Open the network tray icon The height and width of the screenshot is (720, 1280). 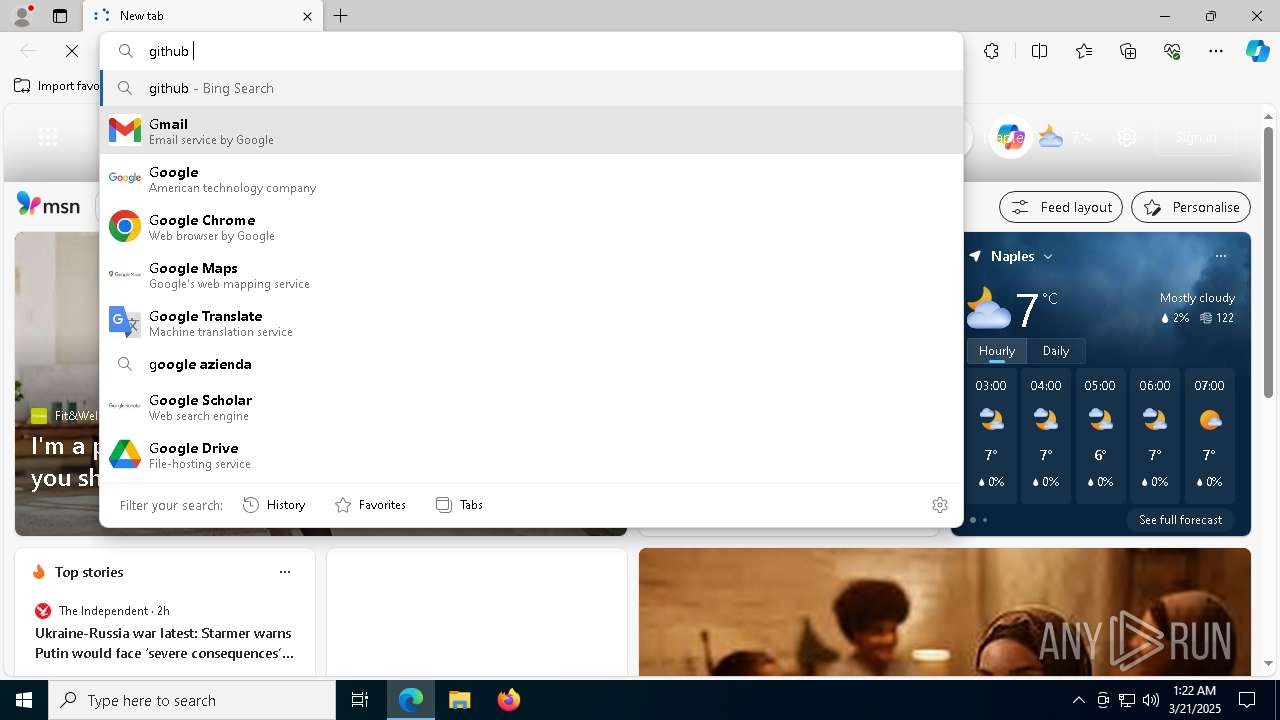[x=1127, y=700]
